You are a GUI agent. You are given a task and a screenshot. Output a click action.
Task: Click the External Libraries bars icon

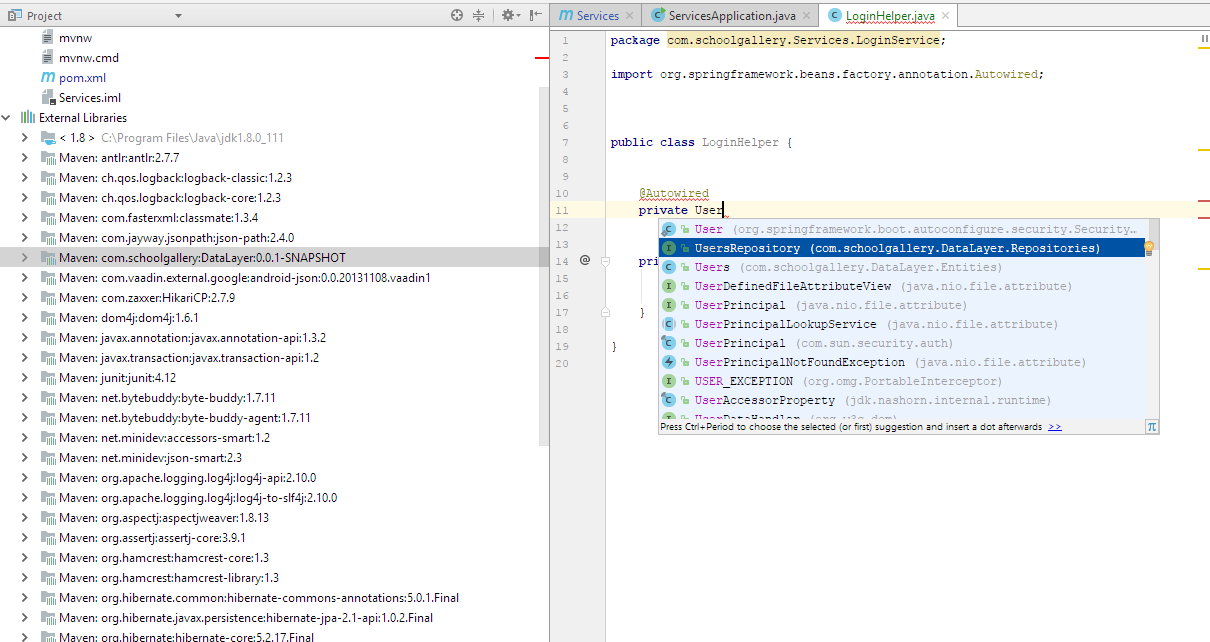28,118
